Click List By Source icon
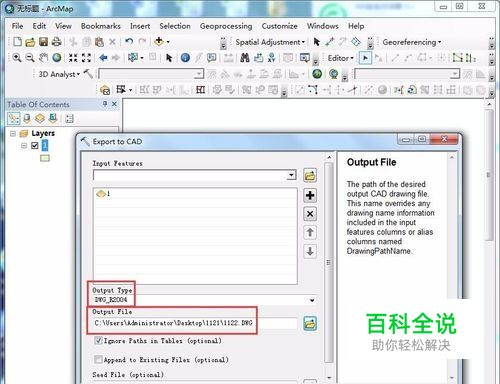500x384 pixels. click(x=27, y=118)
